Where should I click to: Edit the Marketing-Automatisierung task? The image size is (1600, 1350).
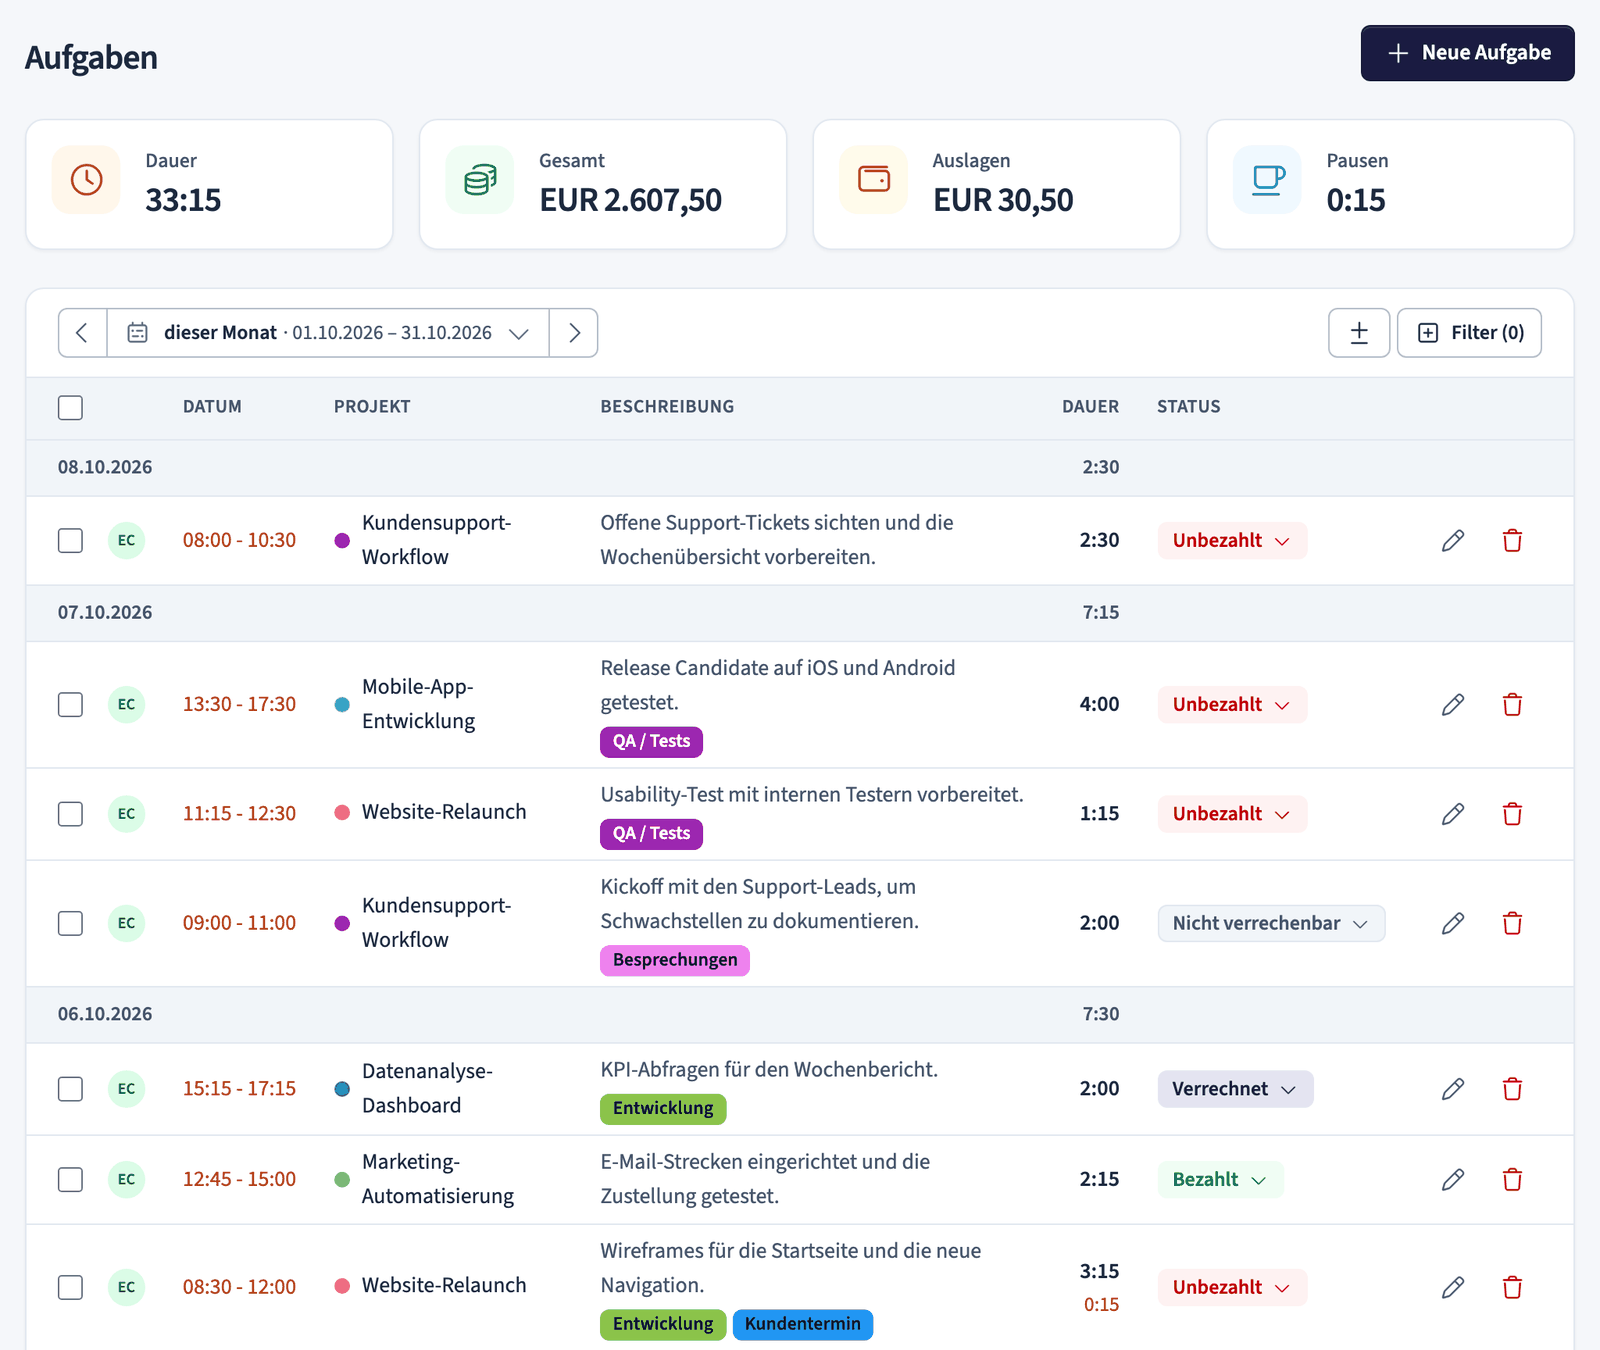[1453, 1180]
